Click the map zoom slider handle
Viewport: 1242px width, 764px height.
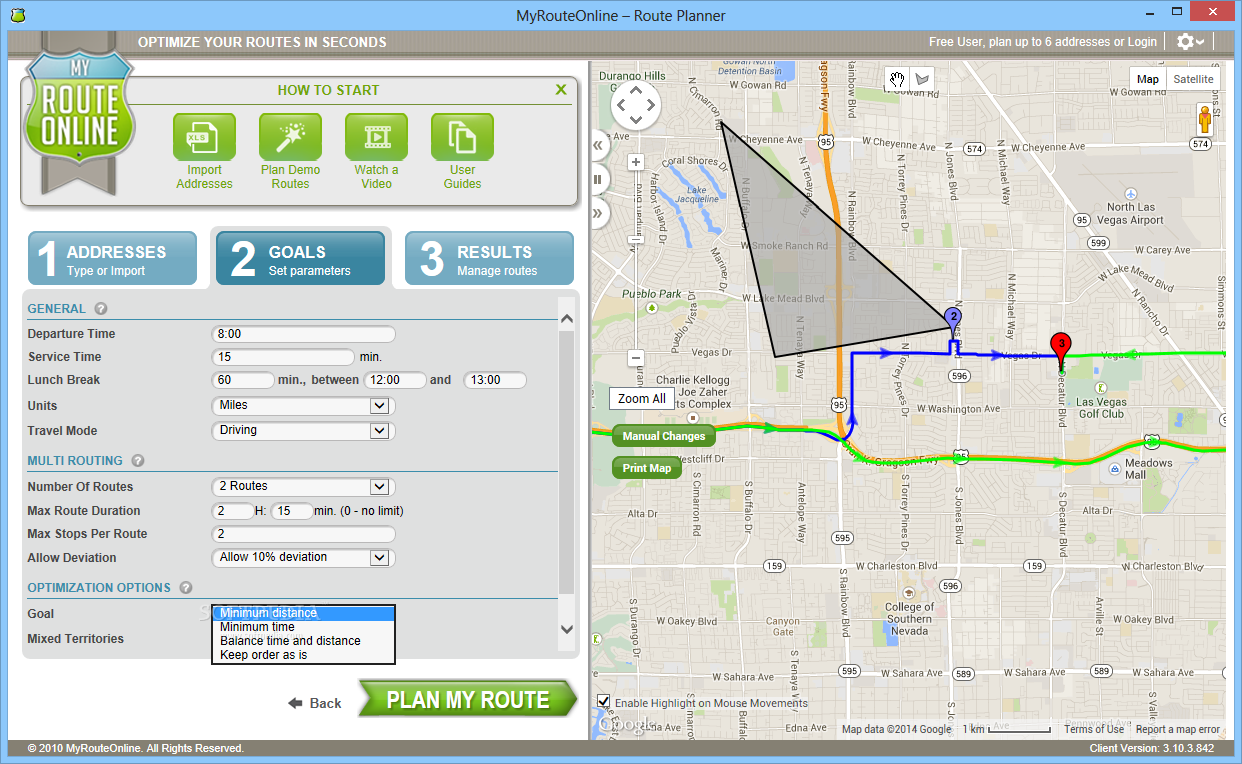click(636, 240)
